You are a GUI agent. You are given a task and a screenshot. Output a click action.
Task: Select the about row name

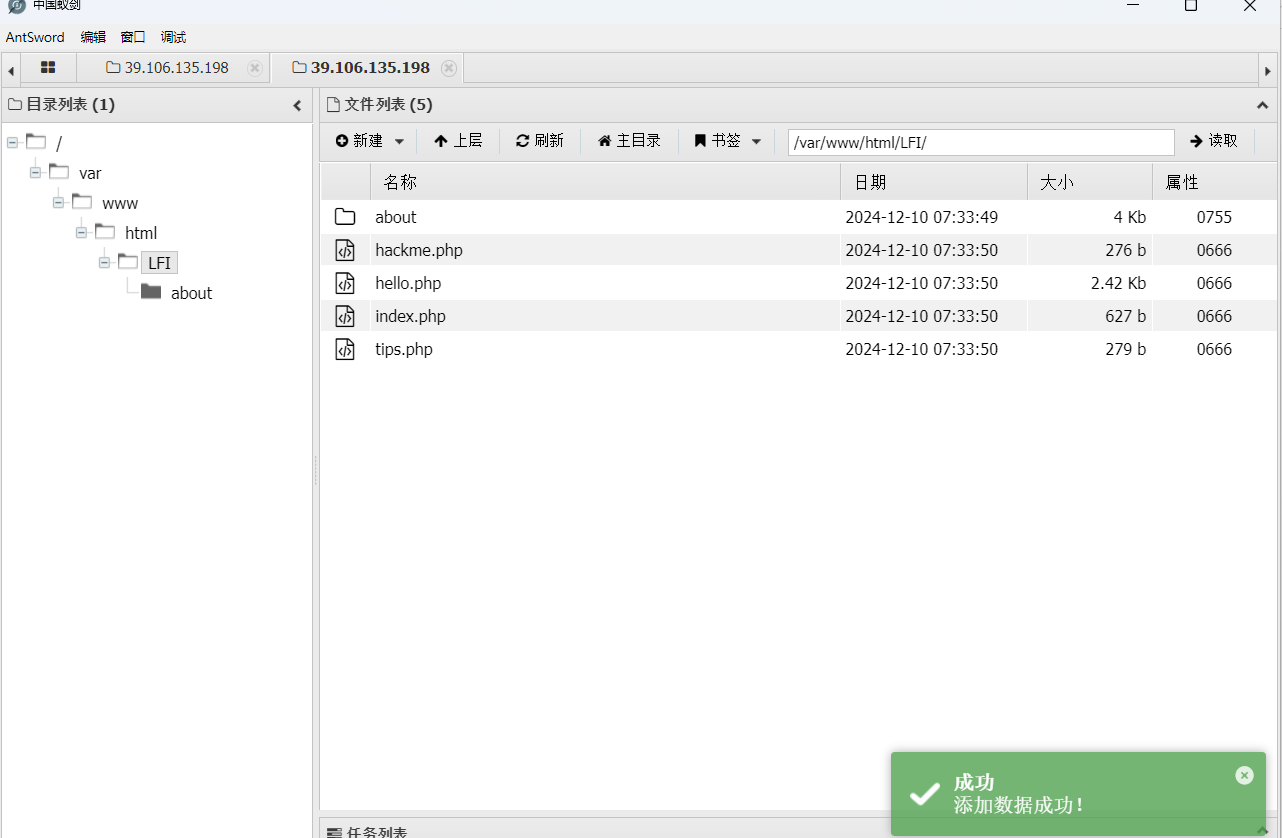pos(396,217)
